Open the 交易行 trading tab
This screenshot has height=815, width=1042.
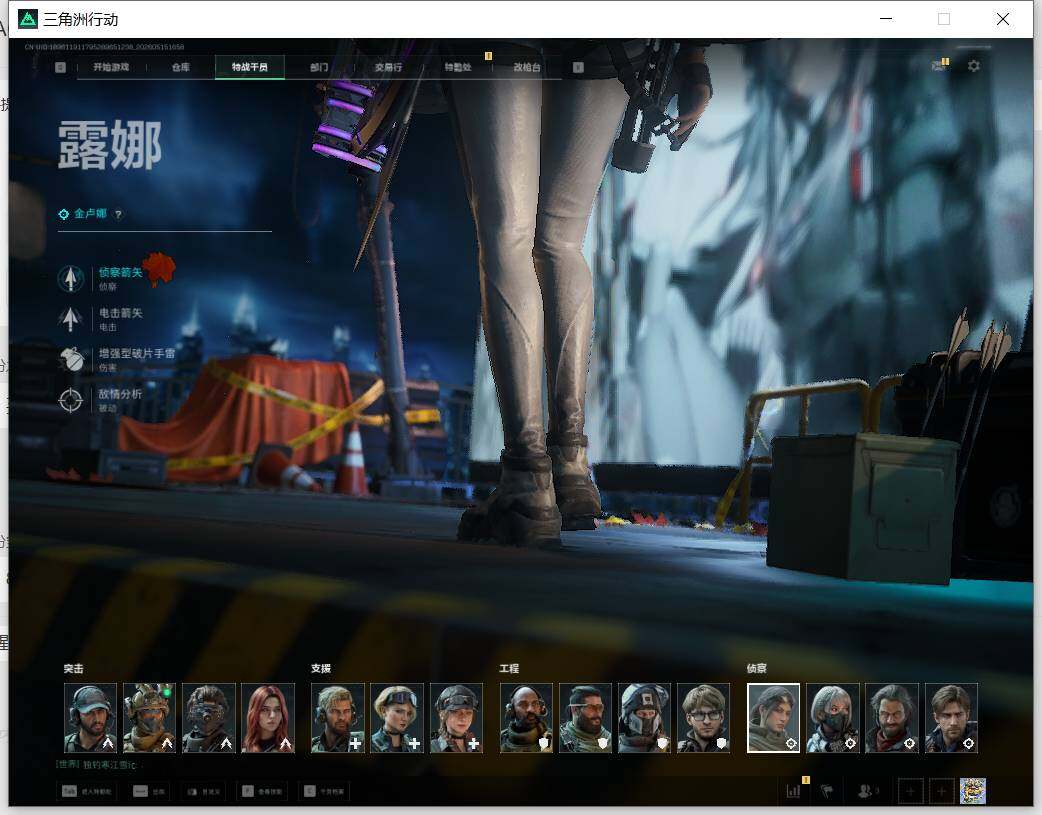point(388,67)
